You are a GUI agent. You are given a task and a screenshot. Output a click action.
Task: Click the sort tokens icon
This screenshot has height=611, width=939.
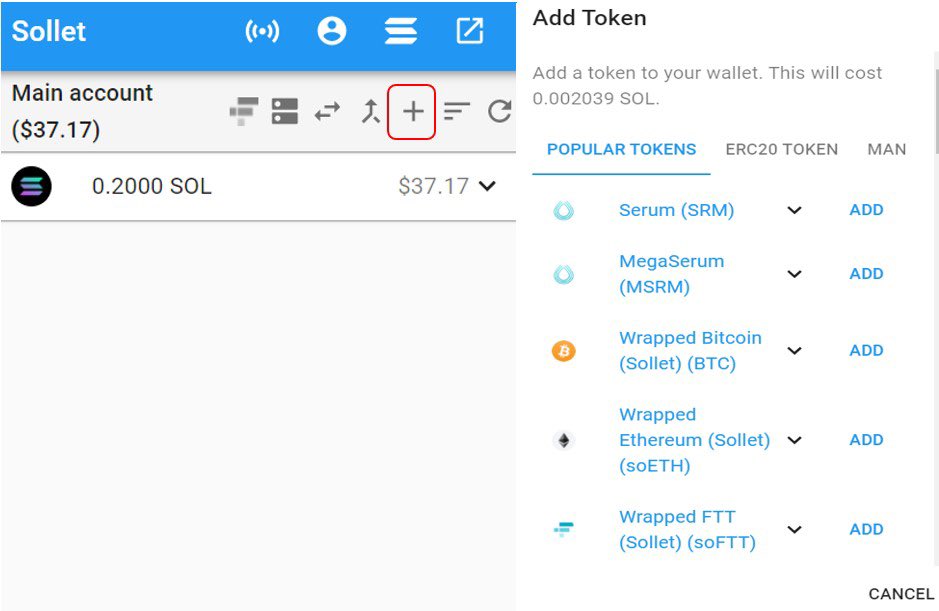click(457, 112)
